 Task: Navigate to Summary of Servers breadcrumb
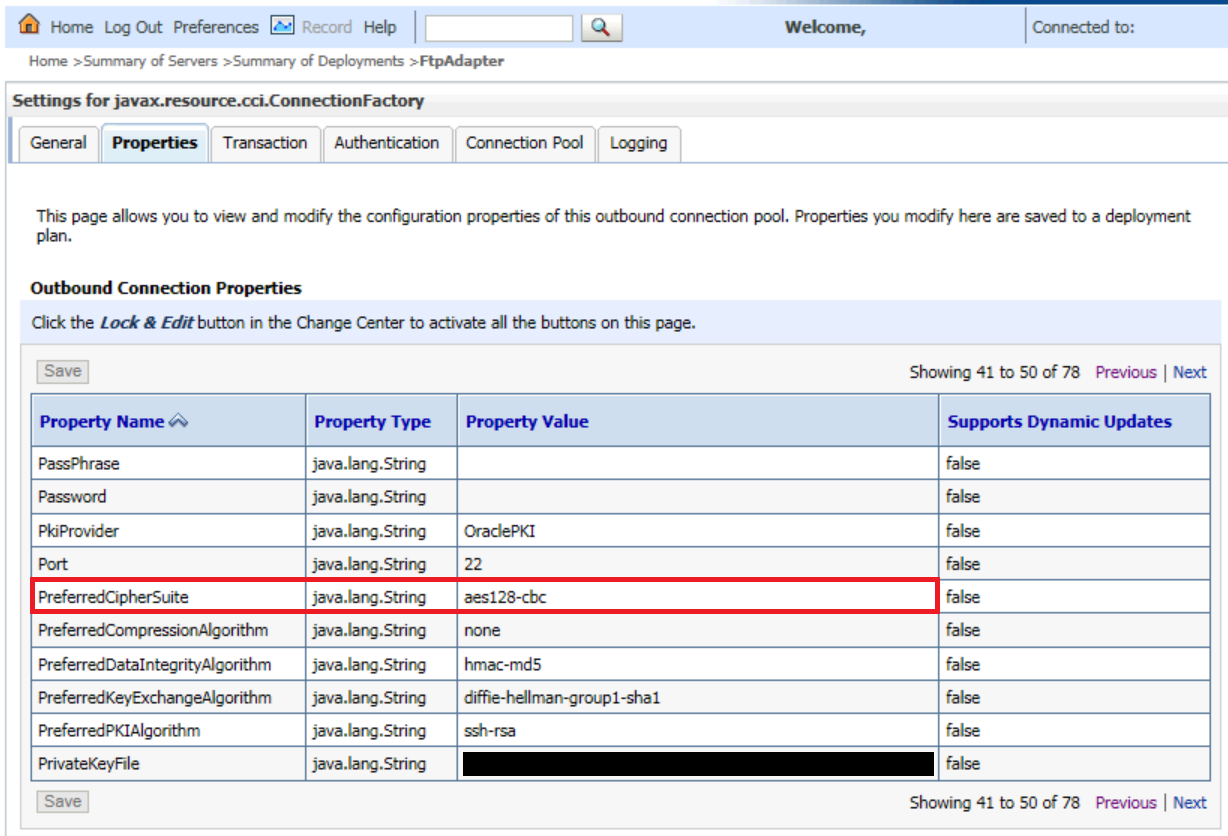[x=150, y=61]
